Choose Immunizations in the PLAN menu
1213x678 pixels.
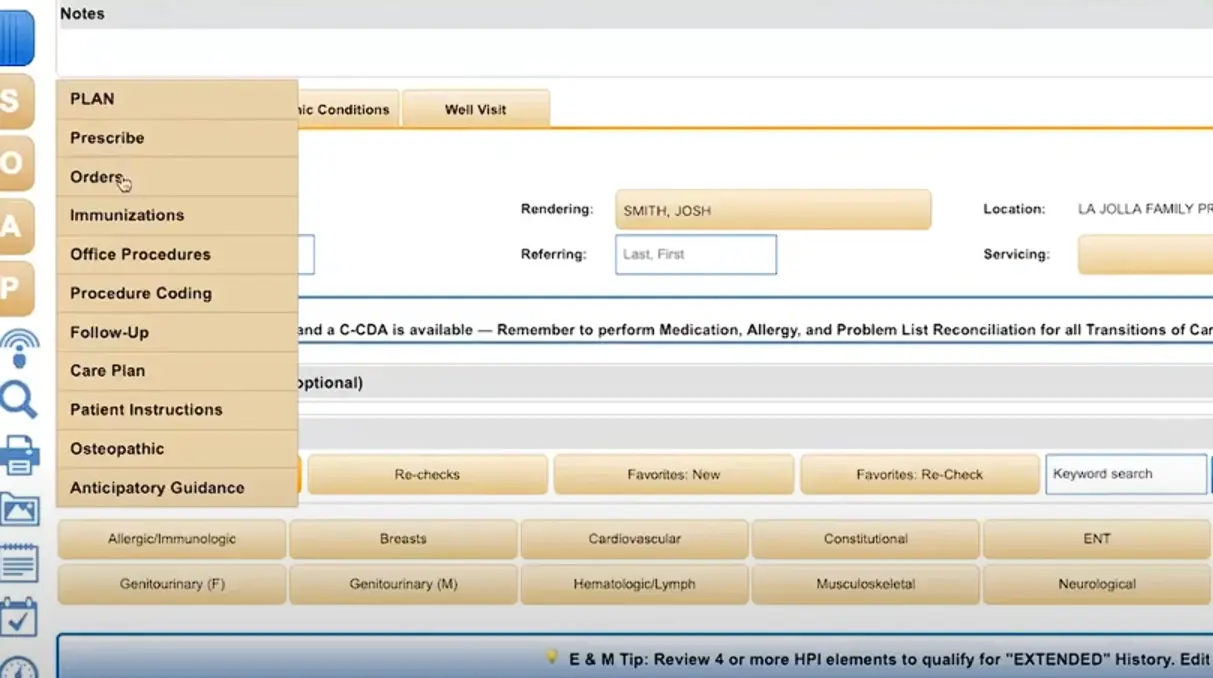(127, 215)
